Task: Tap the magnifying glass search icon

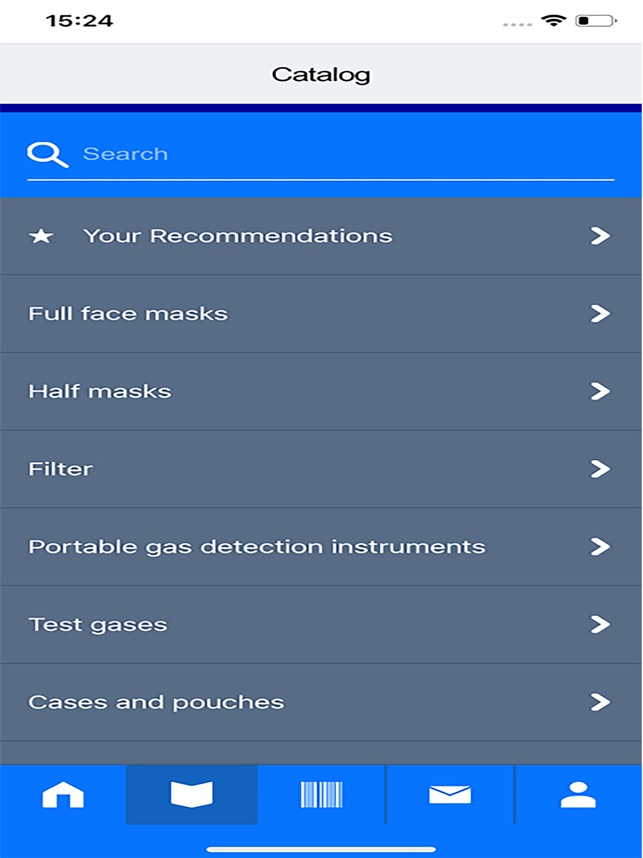Action: (47, 154)
